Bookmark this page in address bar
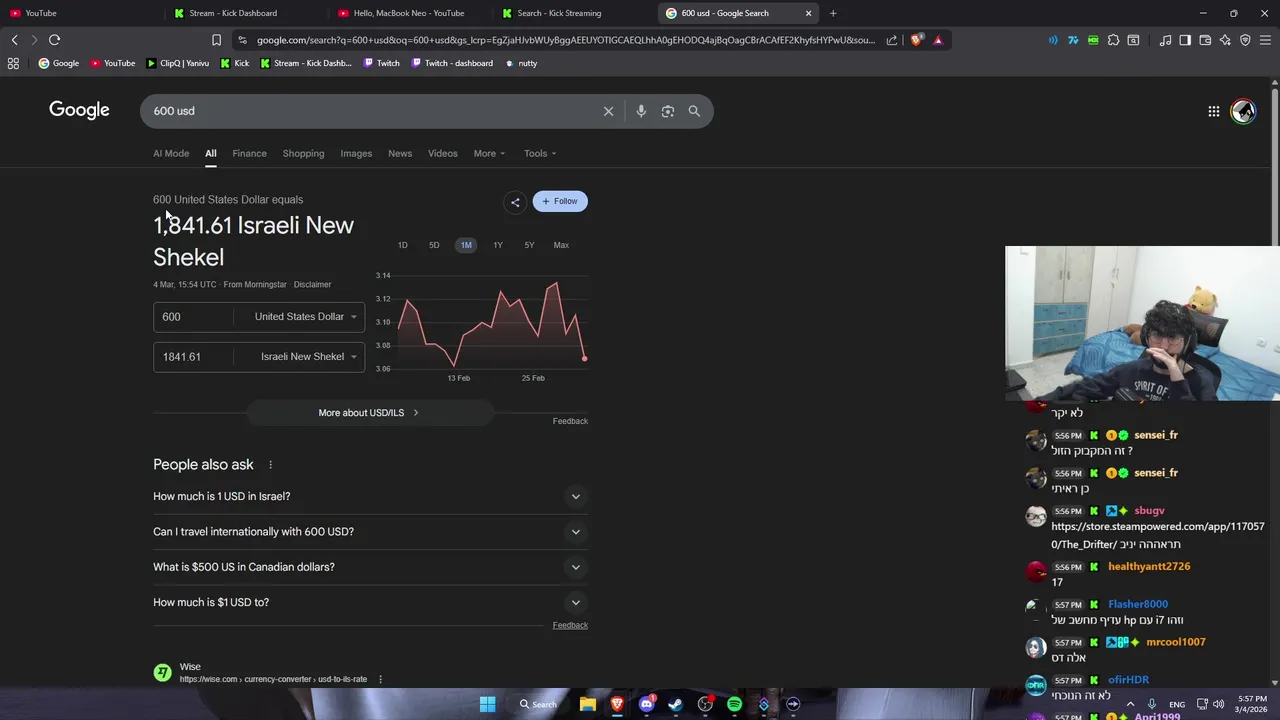Image resolution: width=1280 pixels, height=720 pixels. click(216, 40)
